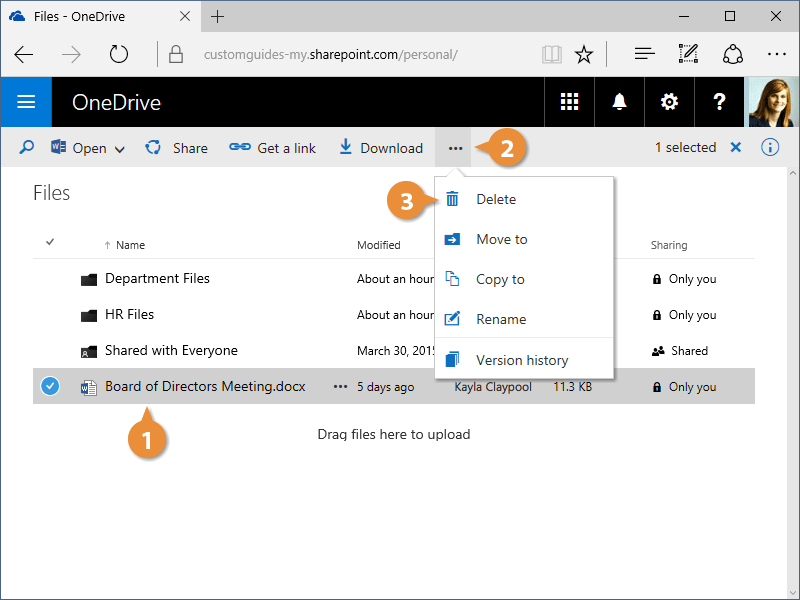Open the hamburger navigation menu
This screenshot has height=600, width=800.
(x=26, y=102)
